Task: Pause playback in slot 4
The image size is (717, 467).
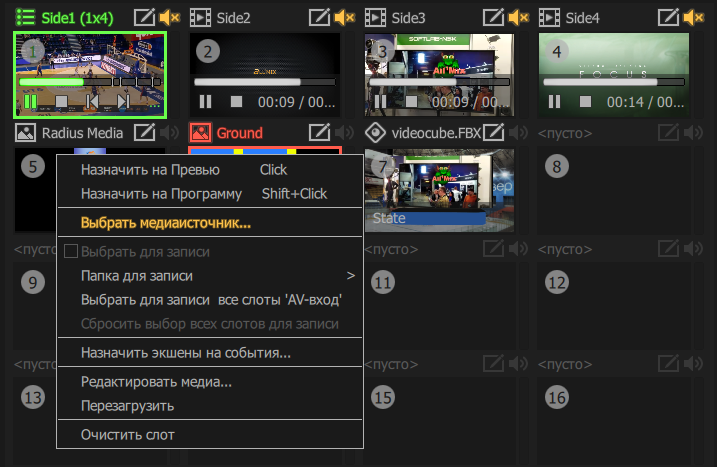Action: pyautogui.click(x=554, y=101)
